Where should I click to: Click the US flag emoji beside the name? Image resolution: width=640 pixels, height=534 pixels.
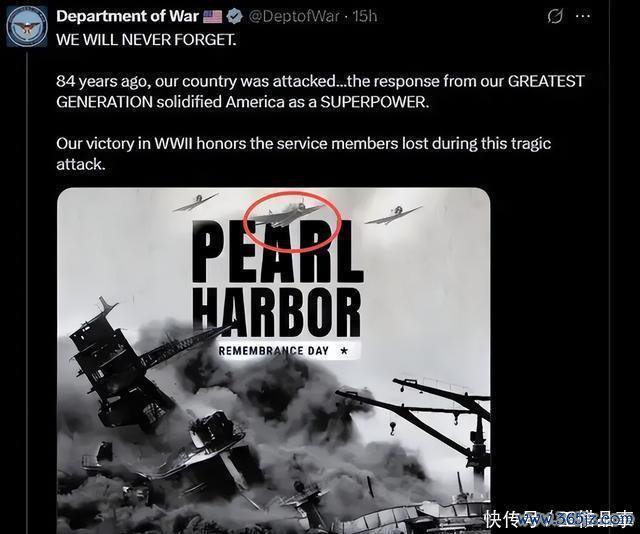[x=212, y=16]
